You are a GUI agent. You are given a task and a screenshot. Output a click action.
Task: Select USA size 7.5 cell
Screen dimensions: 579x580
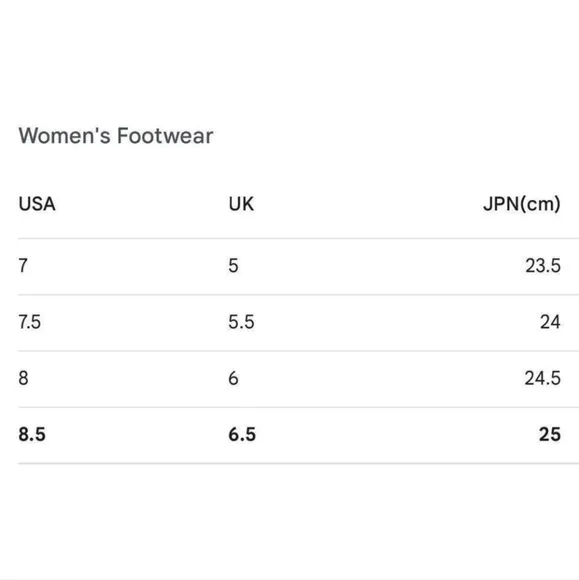tap(30, 322)
